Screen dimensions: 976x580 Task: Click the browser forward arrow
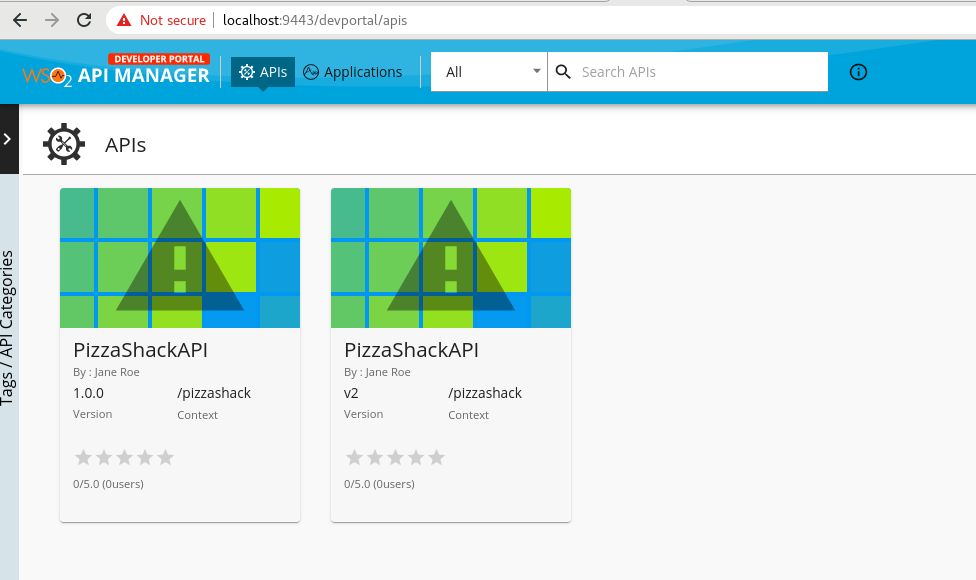point(52,21)
